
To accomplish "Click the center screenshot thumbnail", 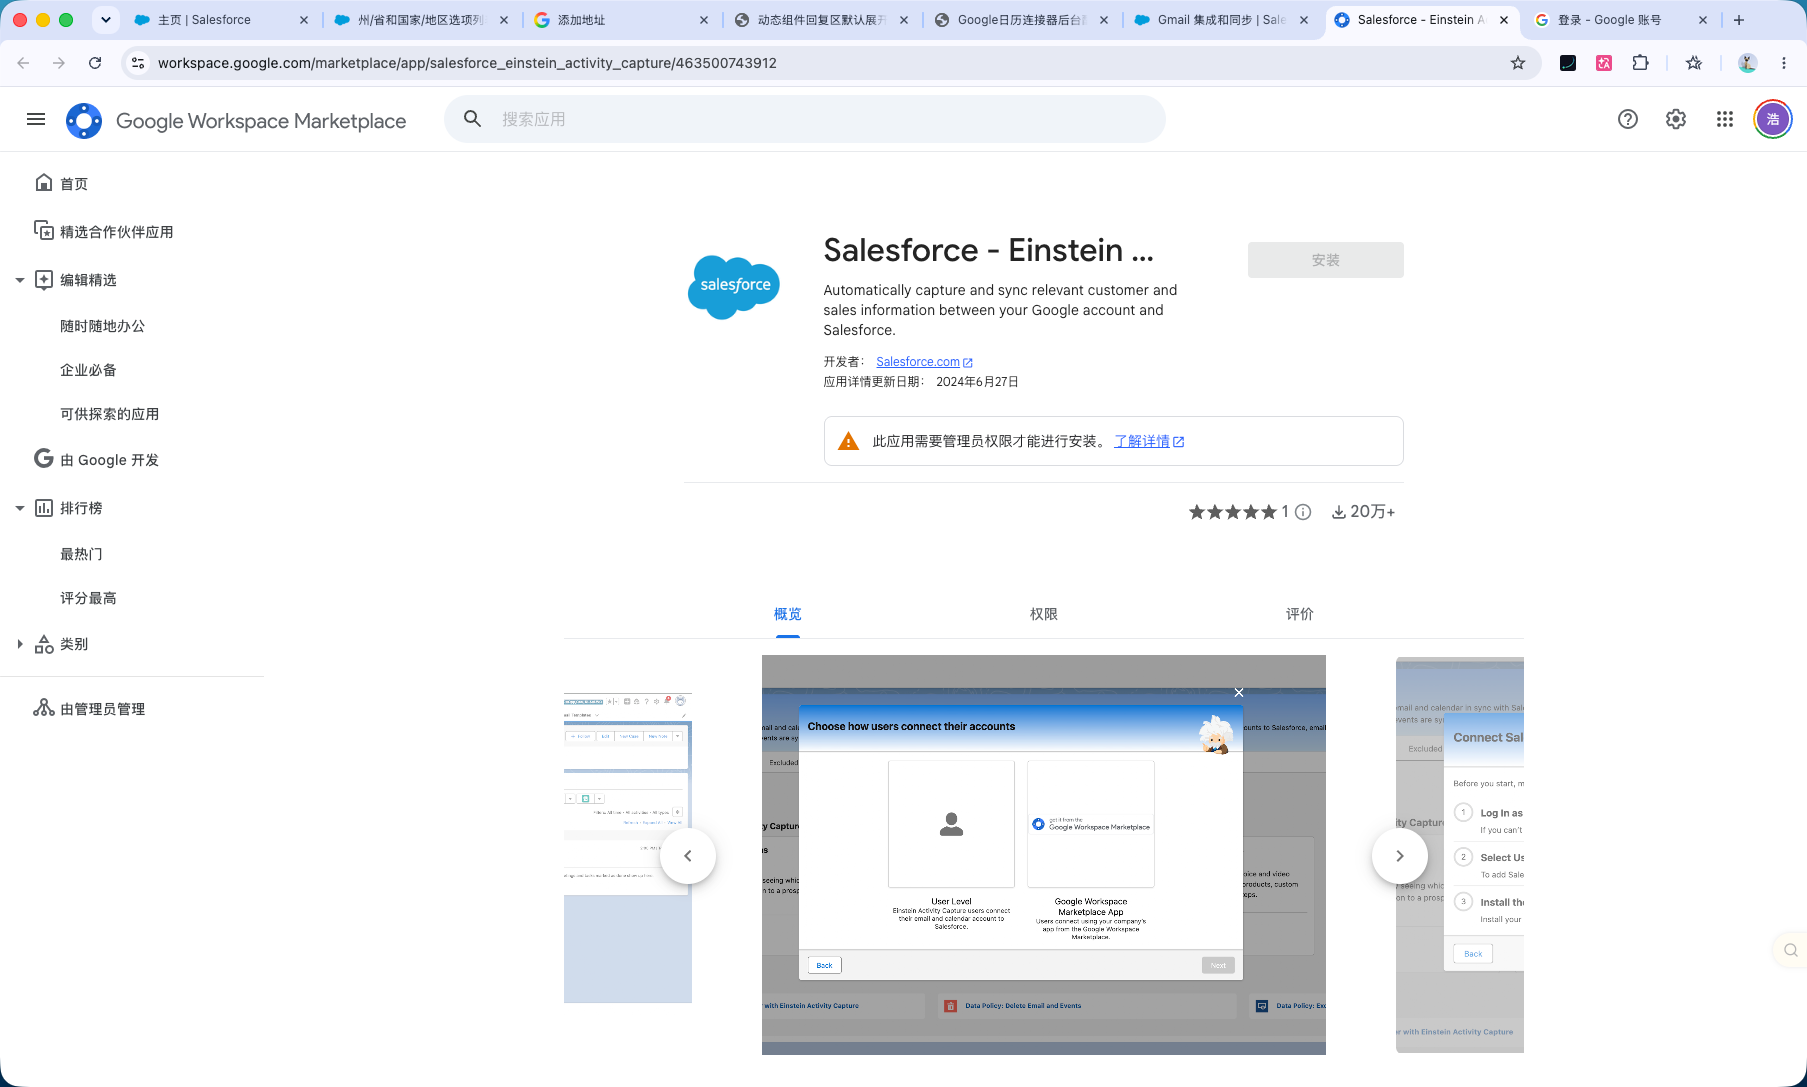I will click(1044, 855).
